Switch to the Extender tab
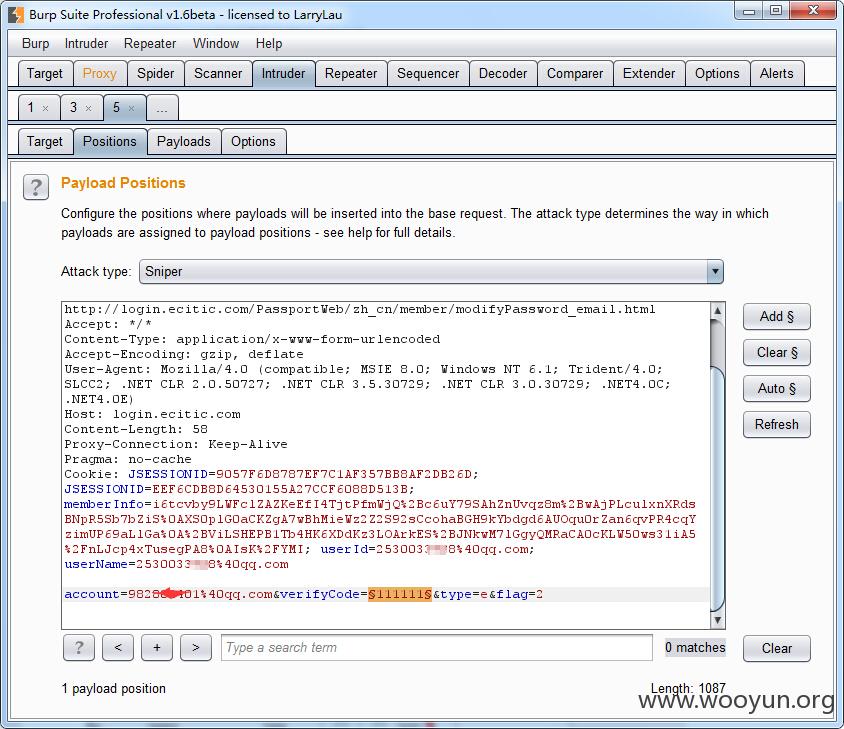Viewport: 844px width, 729px height. (649, 73)
